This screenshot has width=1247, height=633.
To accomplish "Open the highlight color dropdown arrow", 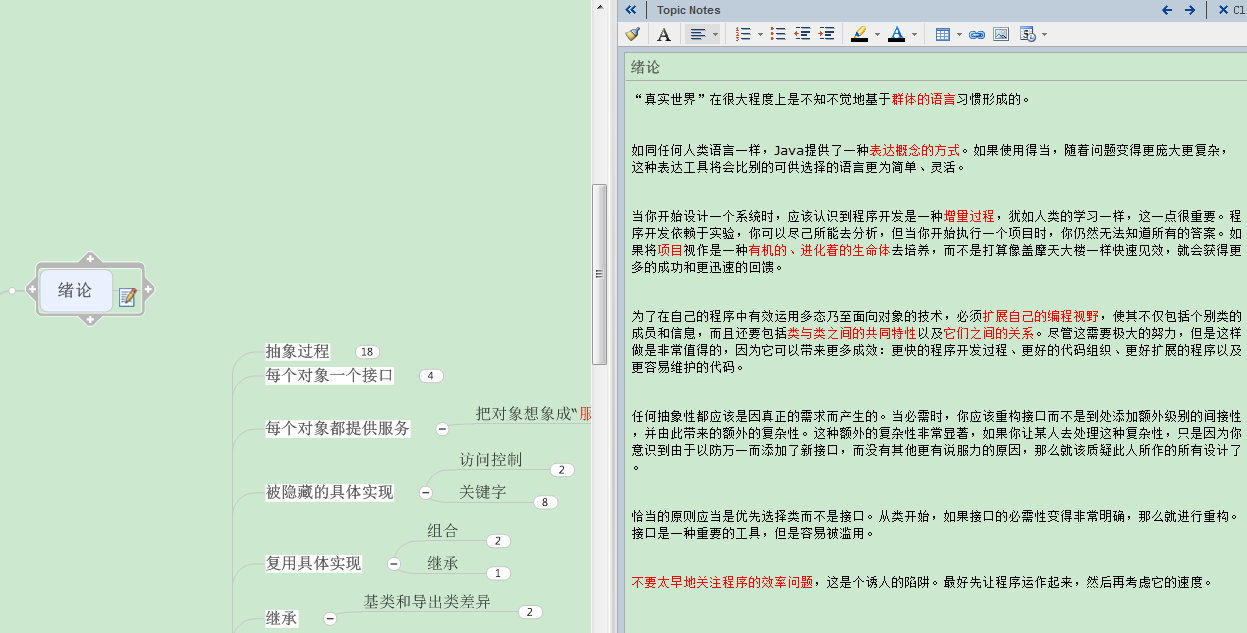I will (877, 34).
